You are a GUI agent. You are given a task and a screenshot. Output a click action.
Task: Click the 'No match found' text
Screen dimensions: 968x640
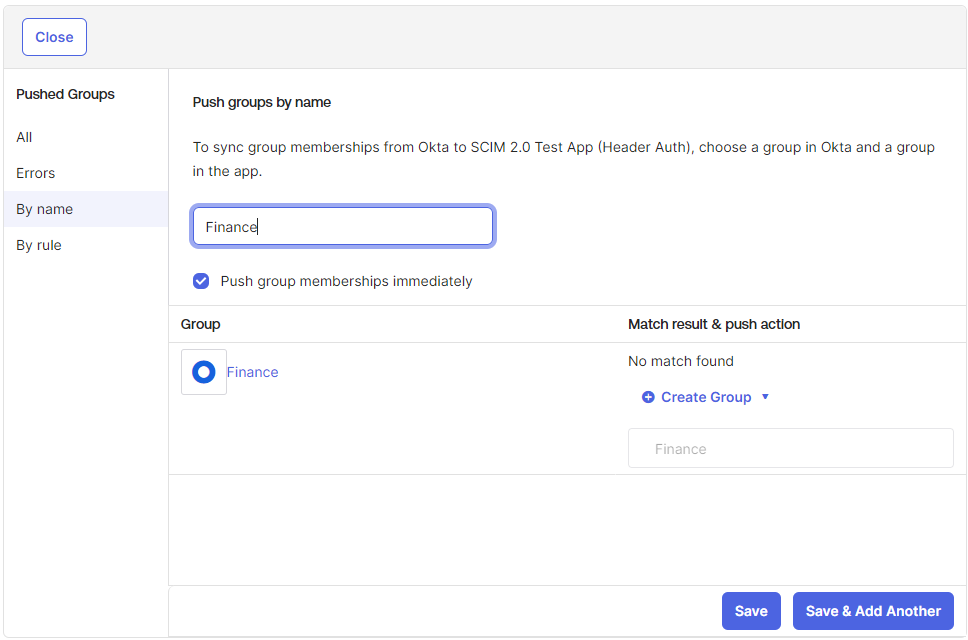click(681, 361)
